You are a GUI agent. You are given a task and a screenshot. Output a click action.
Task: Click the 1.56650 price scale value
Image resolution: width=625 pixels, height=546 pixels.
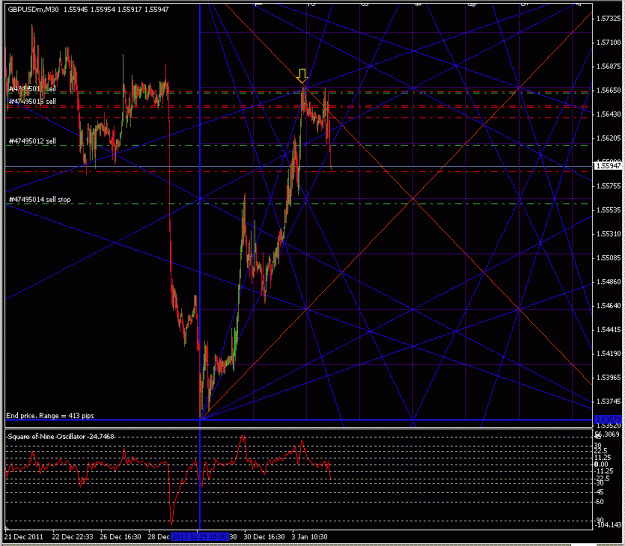click(x=609, y=90)
